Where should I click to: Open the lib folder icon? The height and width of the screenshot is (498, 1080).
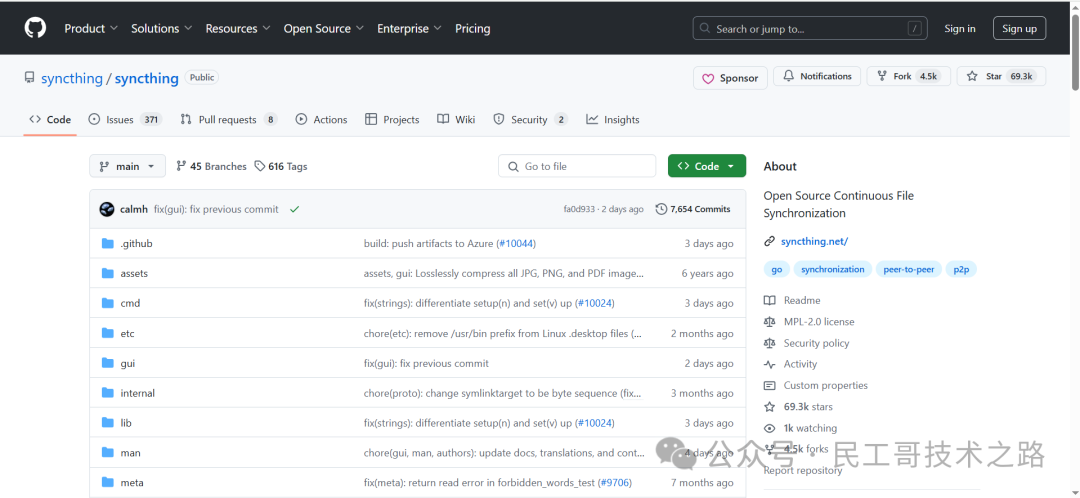point(107,423)
